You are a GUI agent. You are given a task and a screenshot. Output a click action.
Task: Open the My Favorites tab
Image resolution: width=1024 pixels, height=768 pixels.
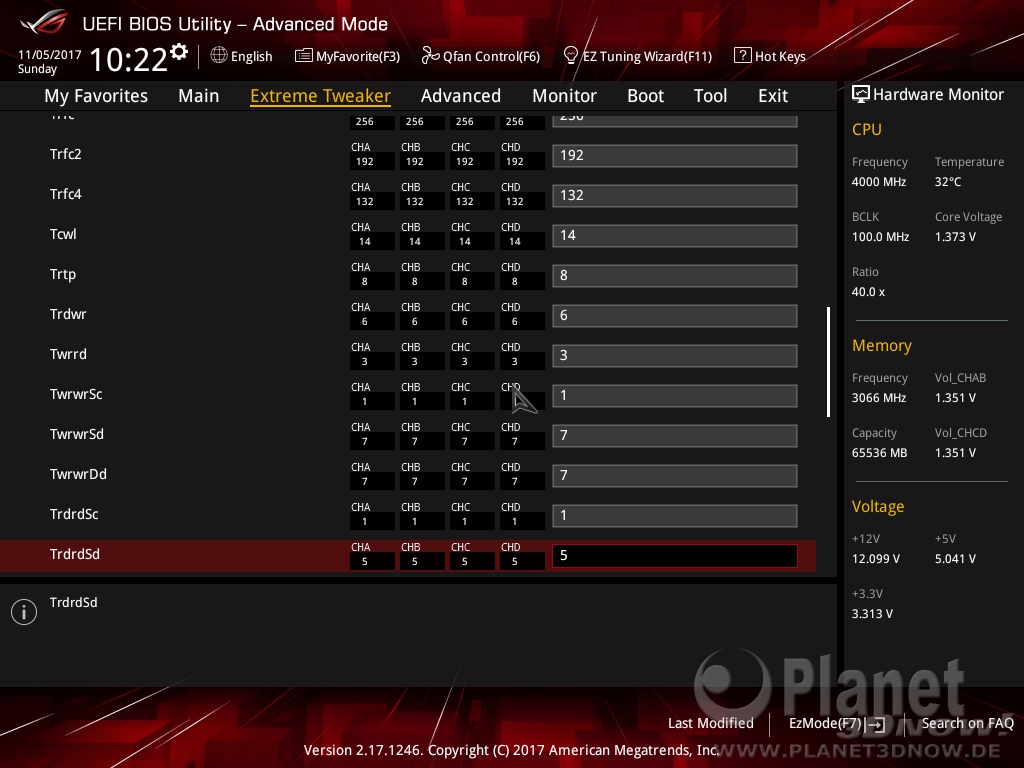click(x=96, y=95)
